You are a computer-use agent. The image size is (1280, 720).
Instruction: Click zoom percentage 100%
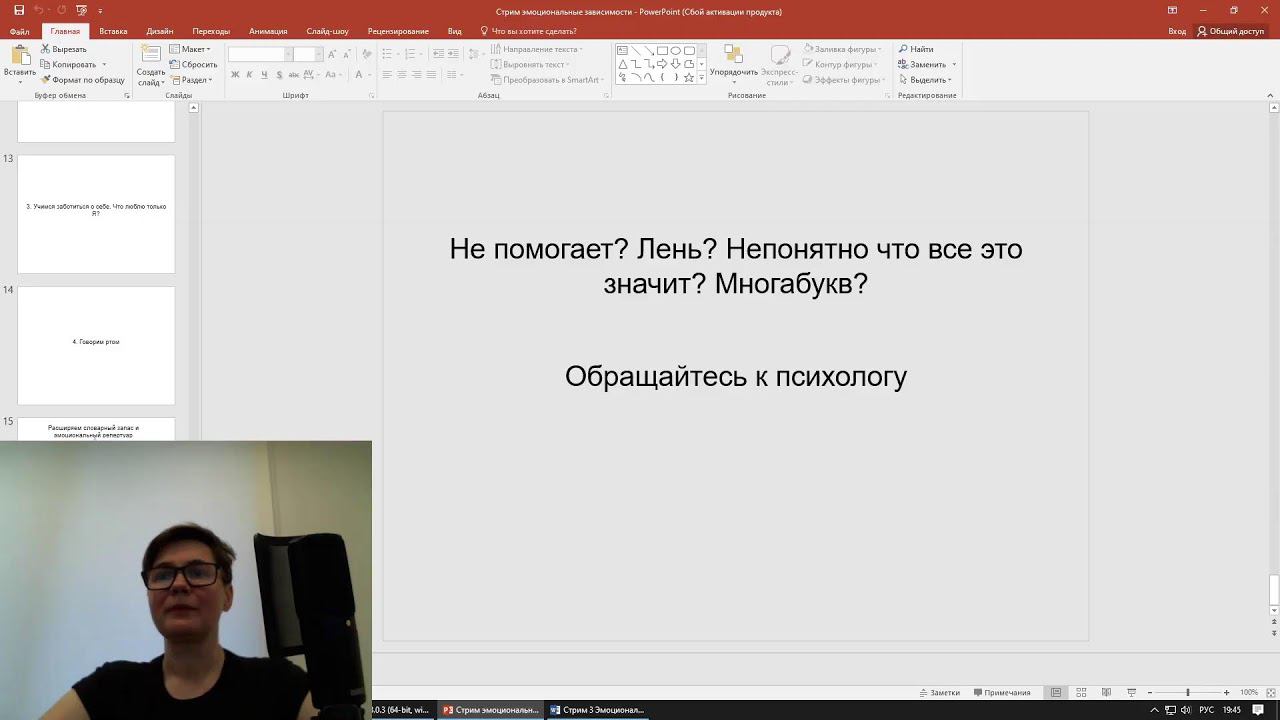1249,693
